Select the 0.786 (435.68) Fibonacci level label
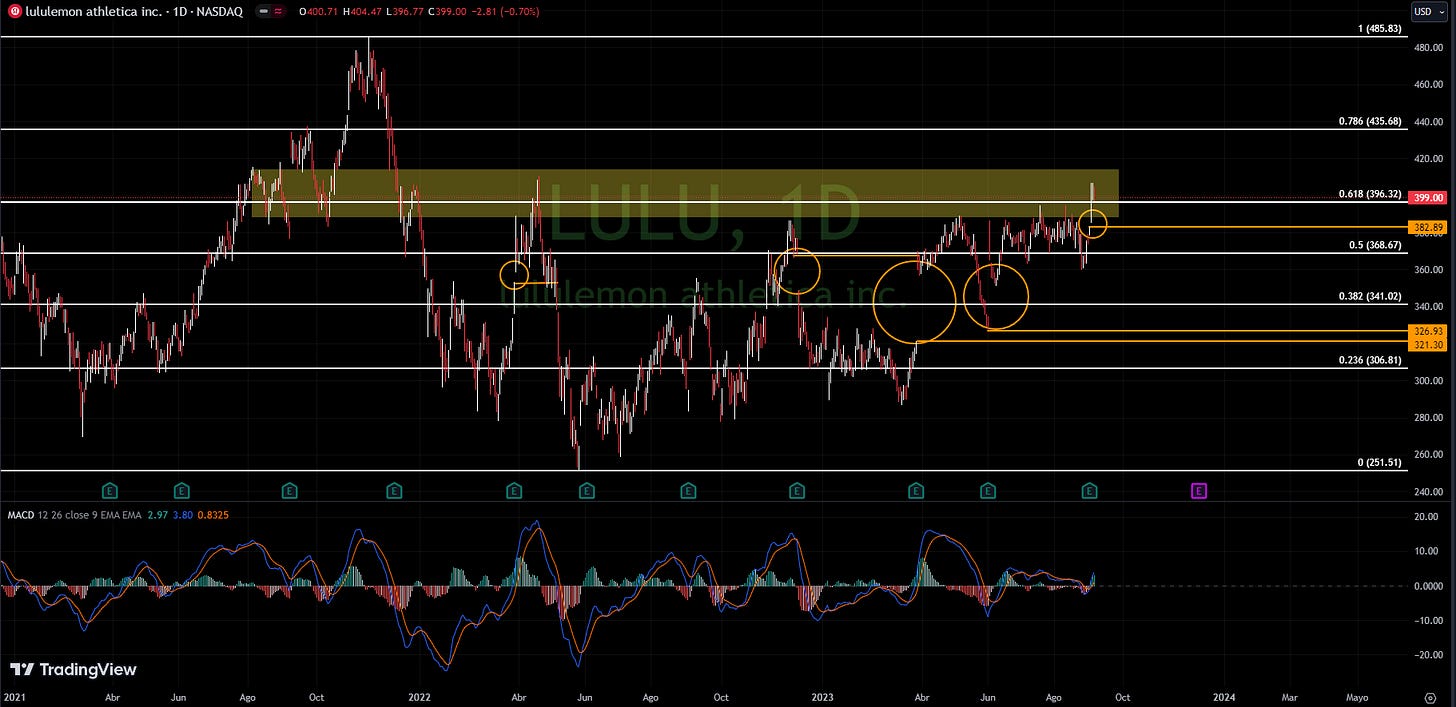Viewport: 1456px width, 707px height. tap(1368, 121)
